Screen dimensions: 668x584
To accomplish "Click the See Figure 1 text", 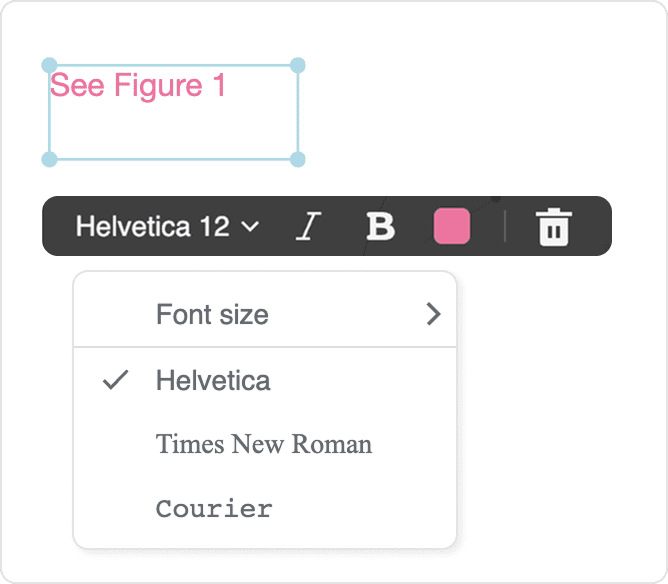I will [x=138, y=86].
